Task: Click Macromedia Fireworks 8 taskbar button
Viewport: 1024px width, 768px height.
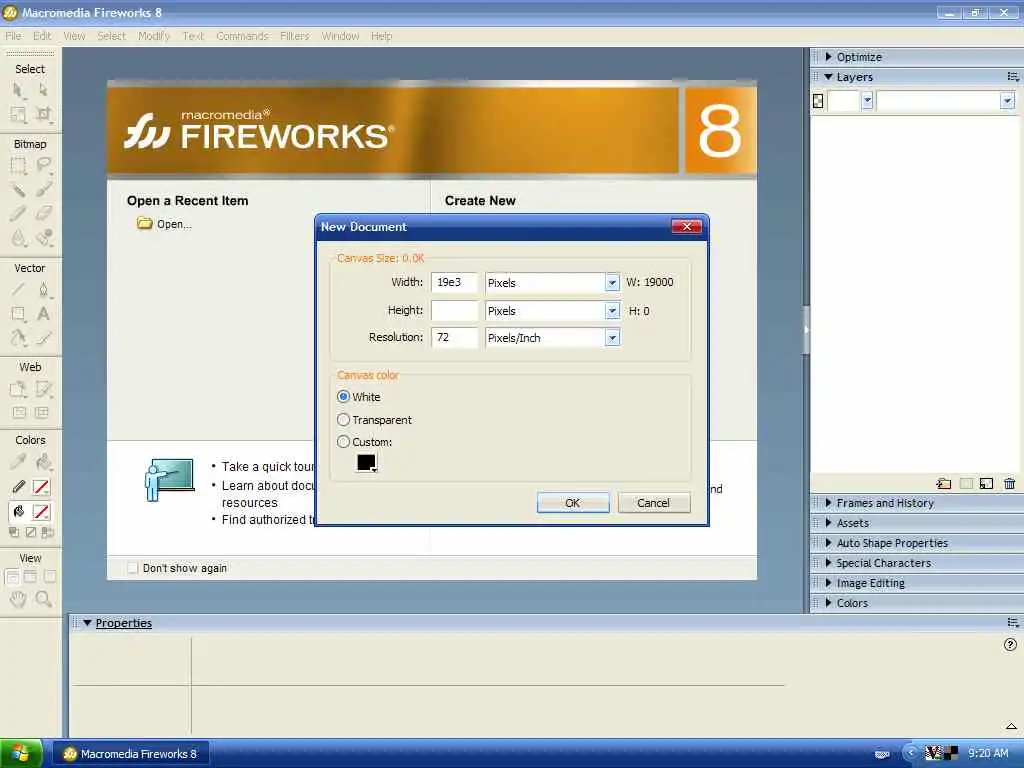Action: point(131,754)
